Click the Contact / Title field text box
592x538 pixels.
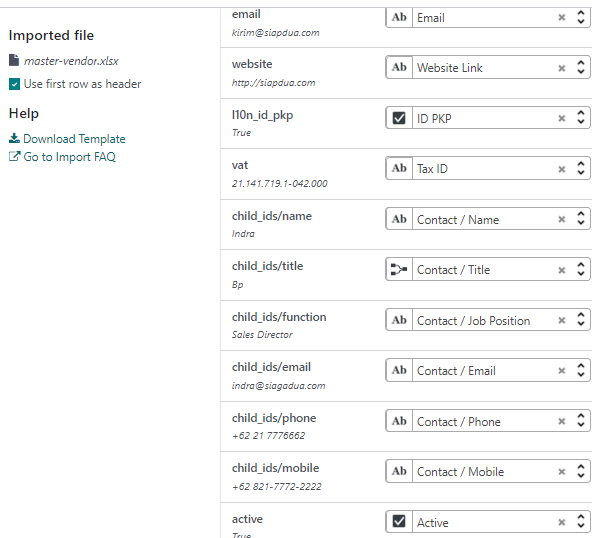(x=485, y=270)
